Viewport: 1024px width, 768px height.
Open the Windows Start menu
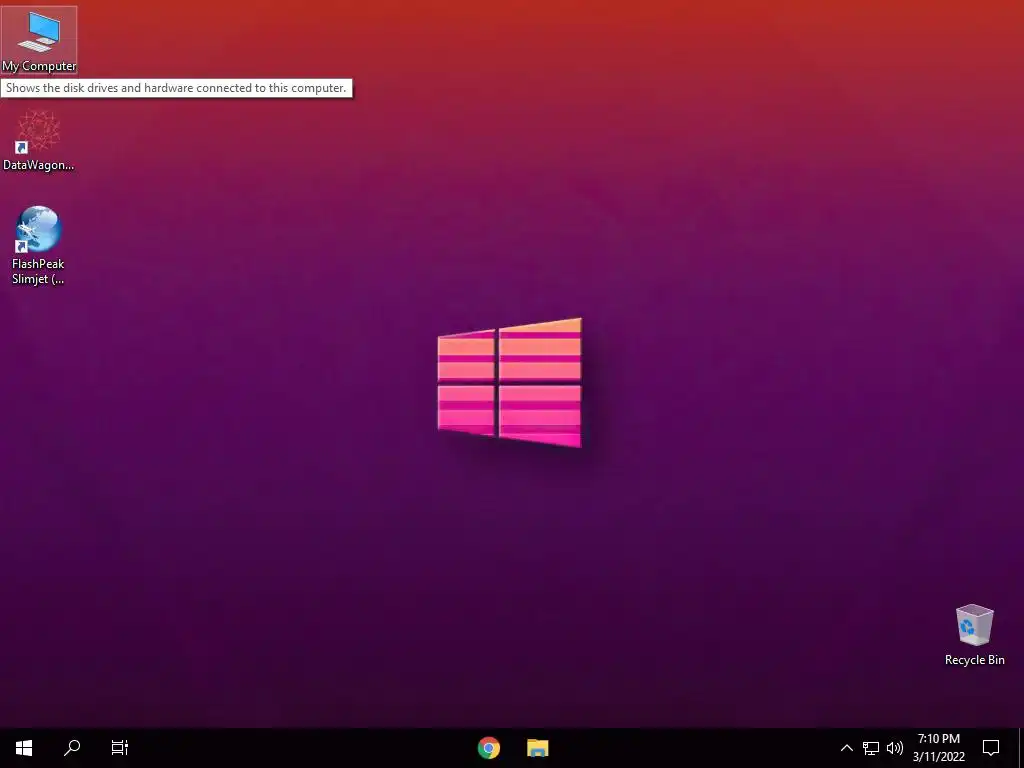24,748
